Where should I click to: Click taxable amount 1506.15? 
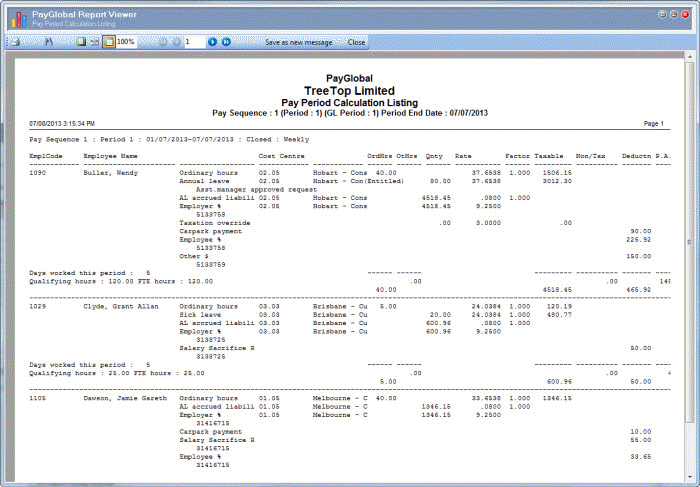point(557,173)
